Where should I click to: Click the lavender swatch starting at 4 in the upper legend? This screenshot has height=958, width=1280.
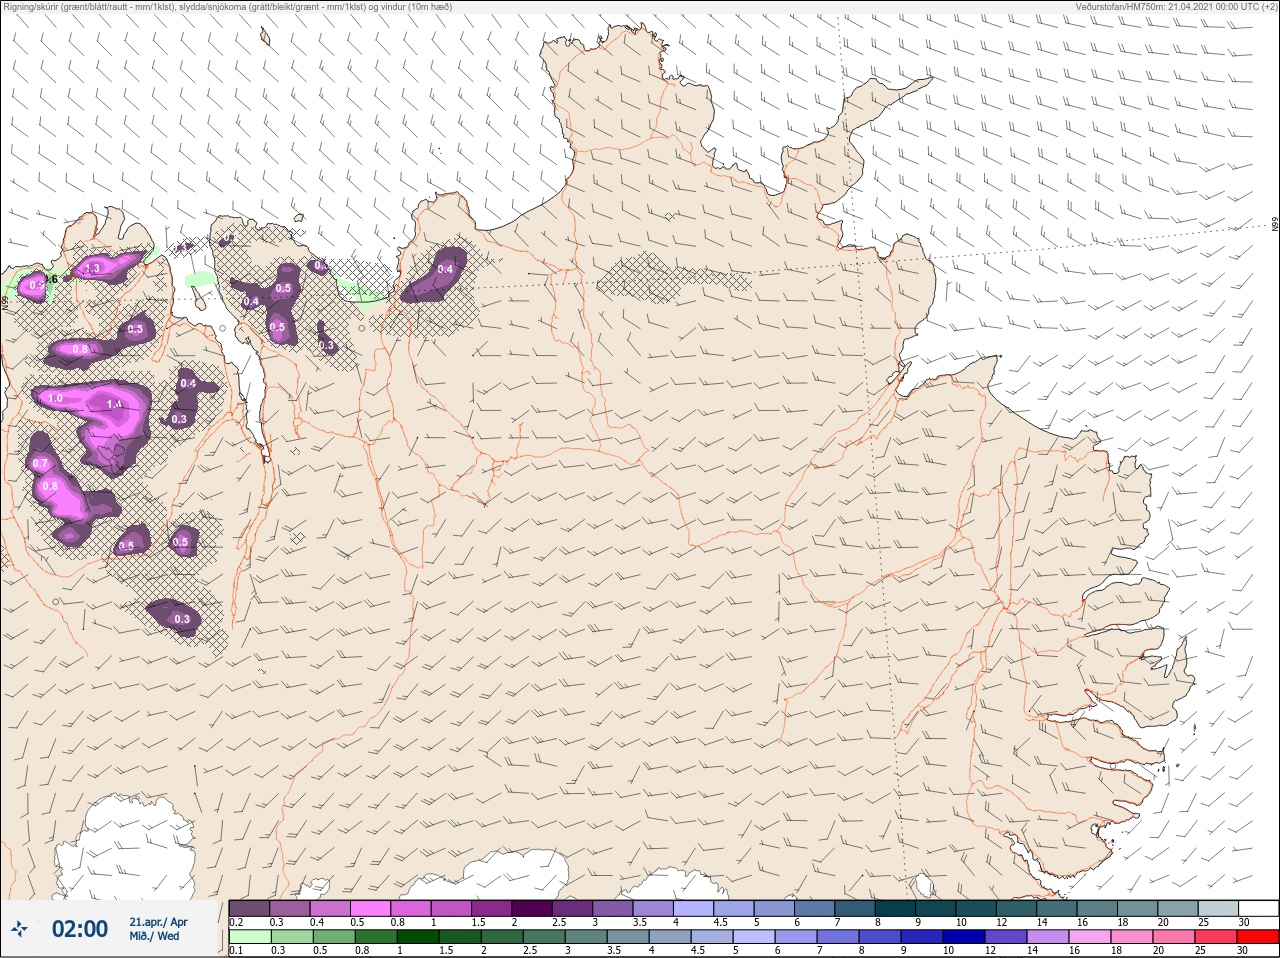tap(694, 908)
